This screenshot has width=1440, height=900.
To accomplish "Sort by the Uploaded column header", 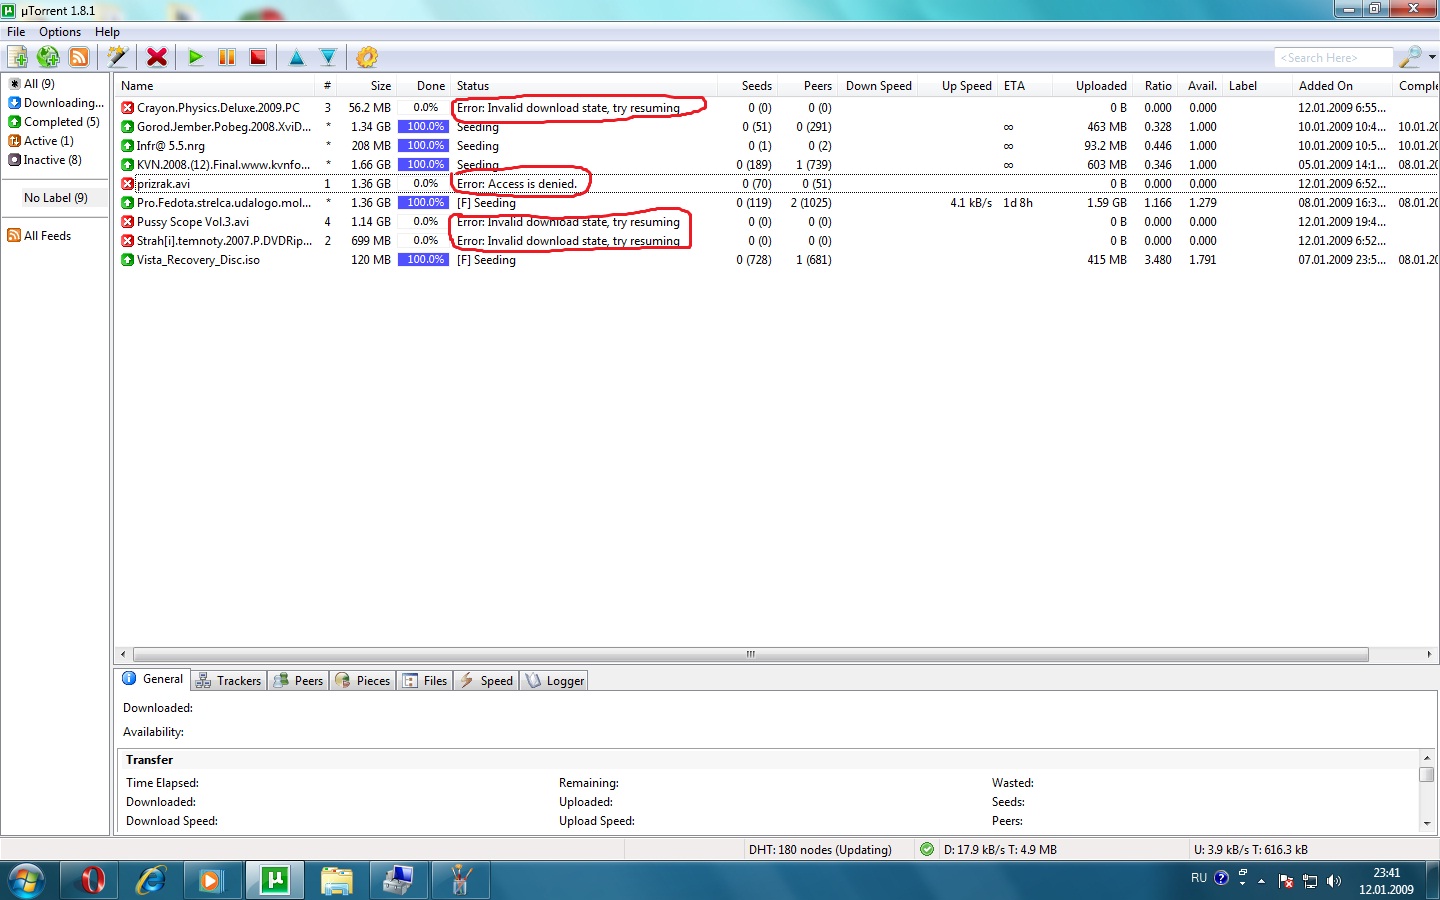I will pos(1092,86).
